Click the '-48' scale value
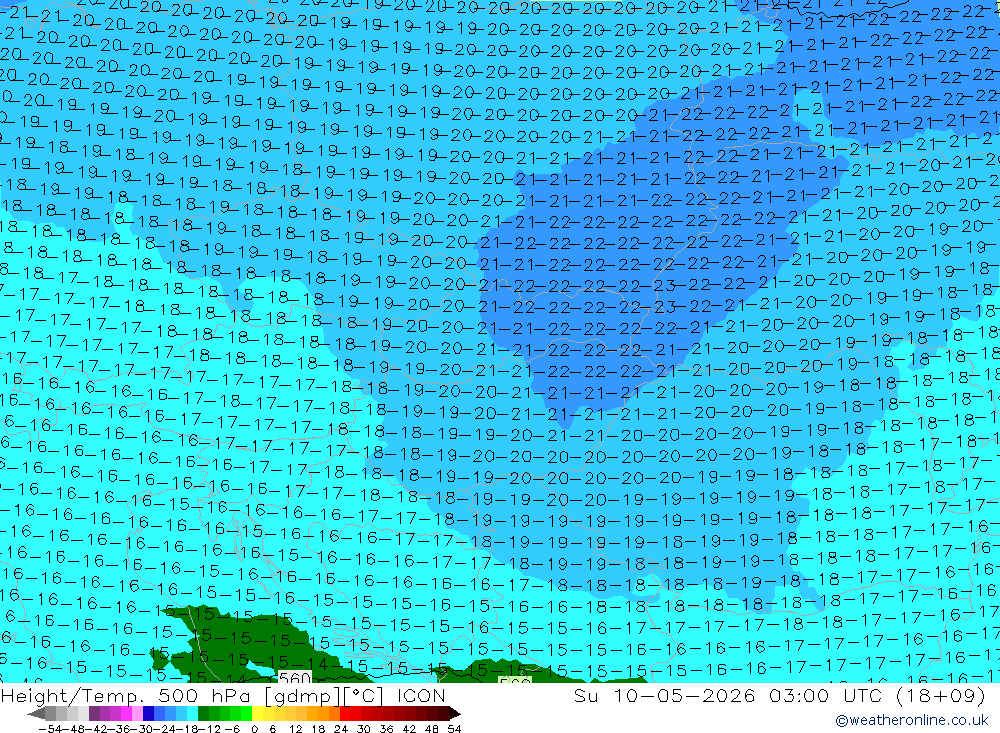1000x733 pixels. pyautogui.click(x=74, y=729)
